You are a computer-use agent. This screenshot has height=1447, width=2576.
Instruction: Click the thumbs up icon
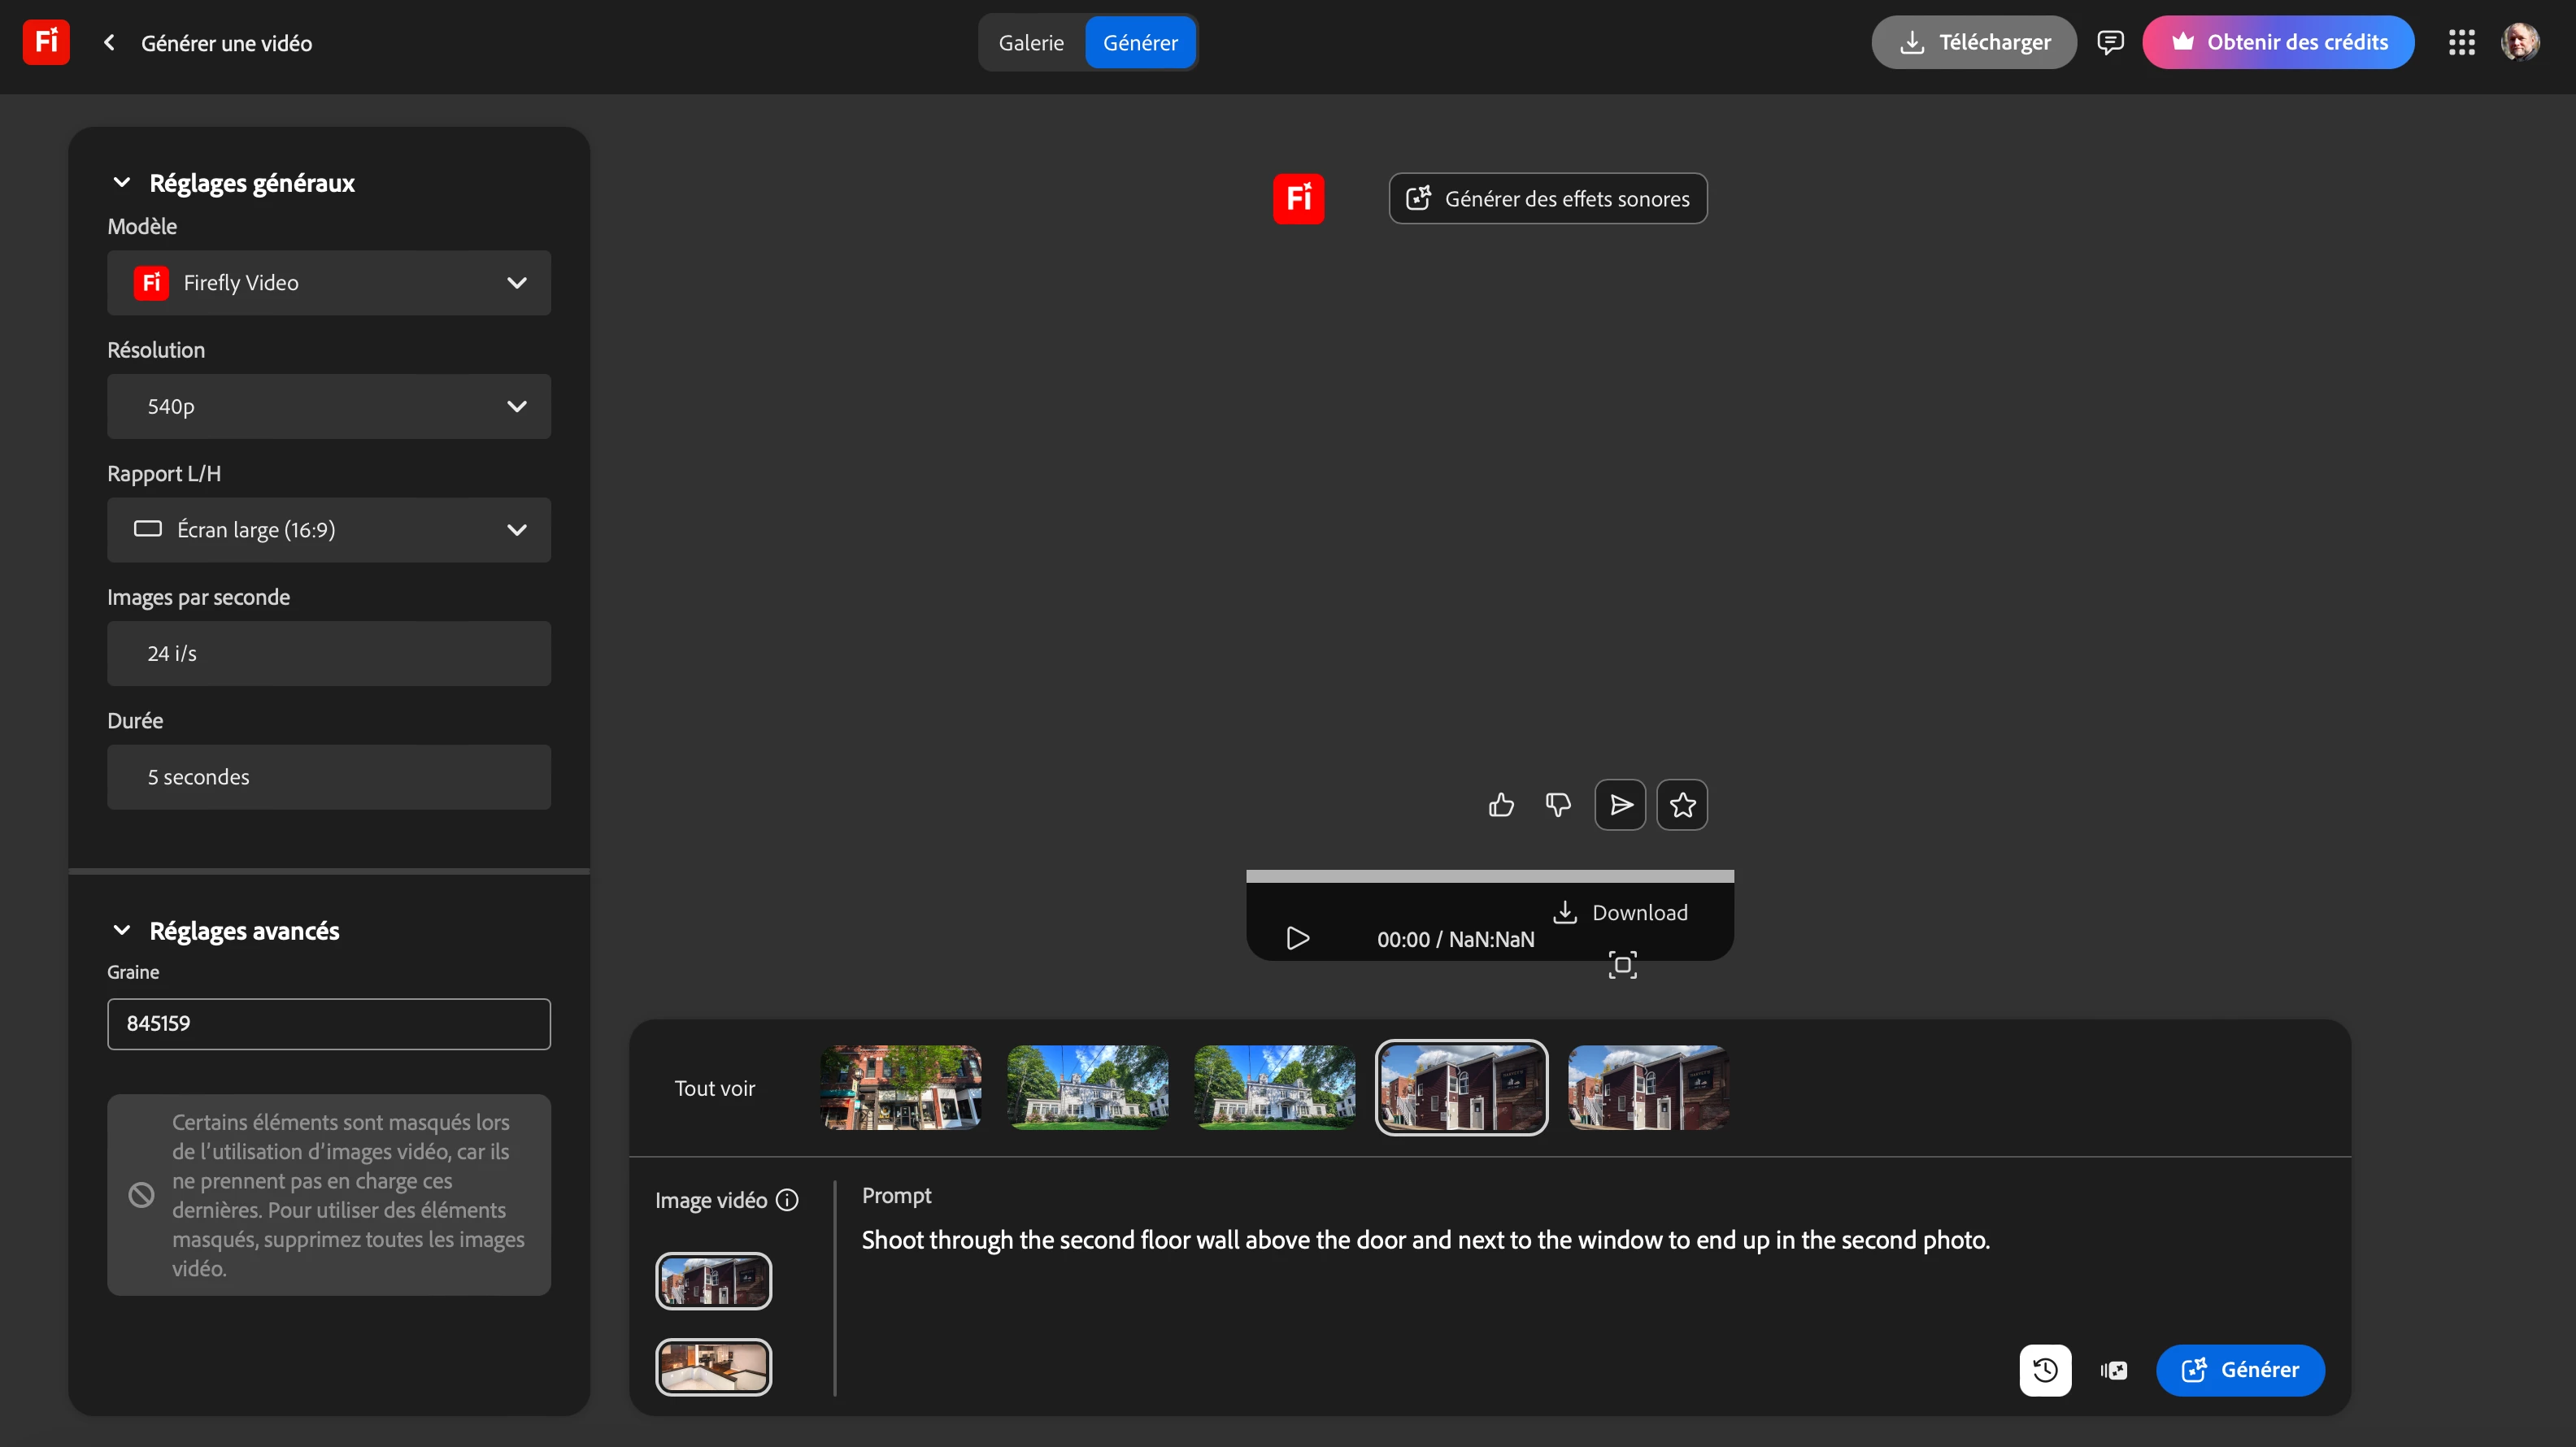1501,805
